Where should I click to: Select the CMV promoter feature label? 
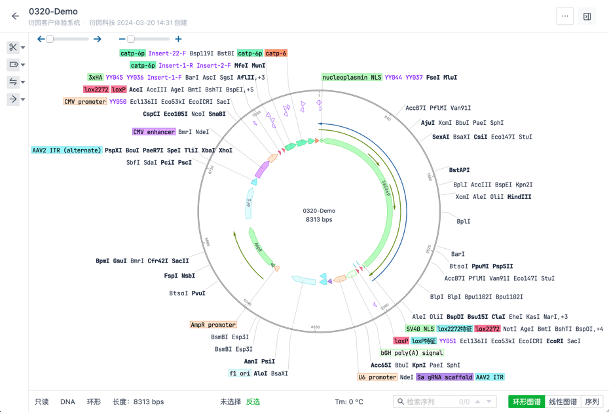coord(85,102)
